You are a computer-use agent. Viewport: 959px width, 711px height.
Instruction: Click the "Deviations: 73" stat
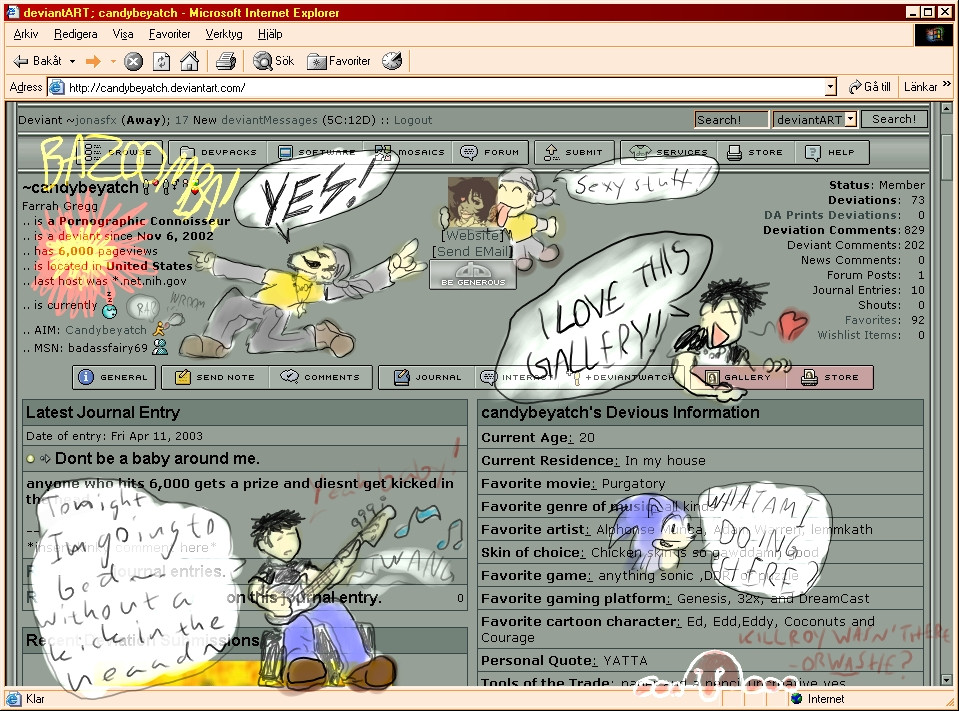(x=876, y=200)
